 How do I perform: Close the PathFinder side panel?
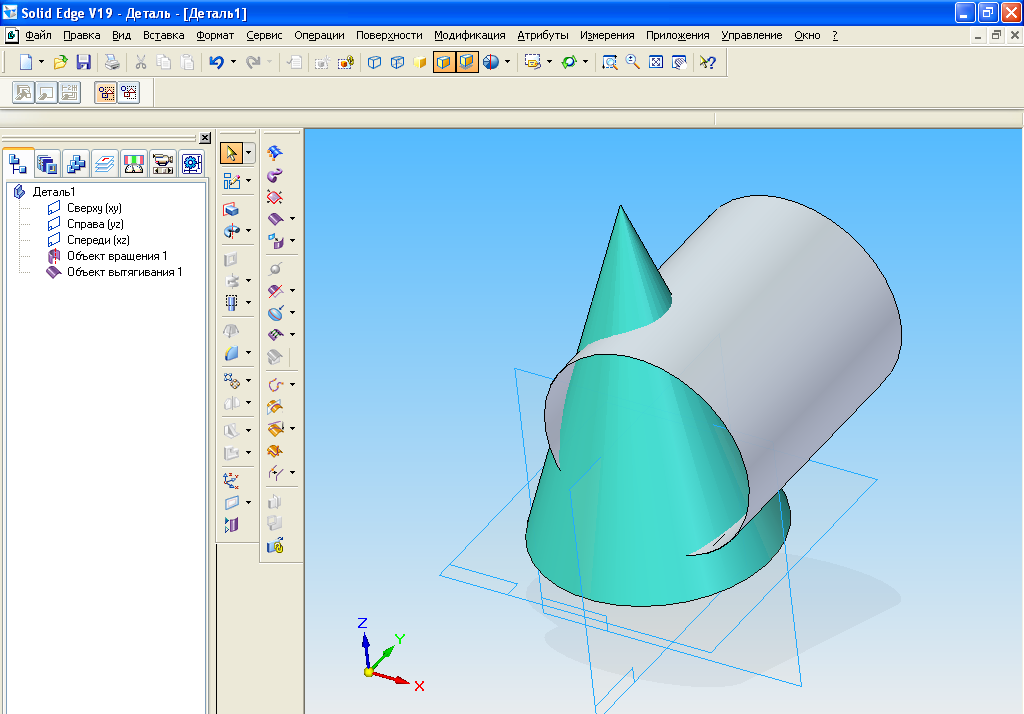[205, 138]
